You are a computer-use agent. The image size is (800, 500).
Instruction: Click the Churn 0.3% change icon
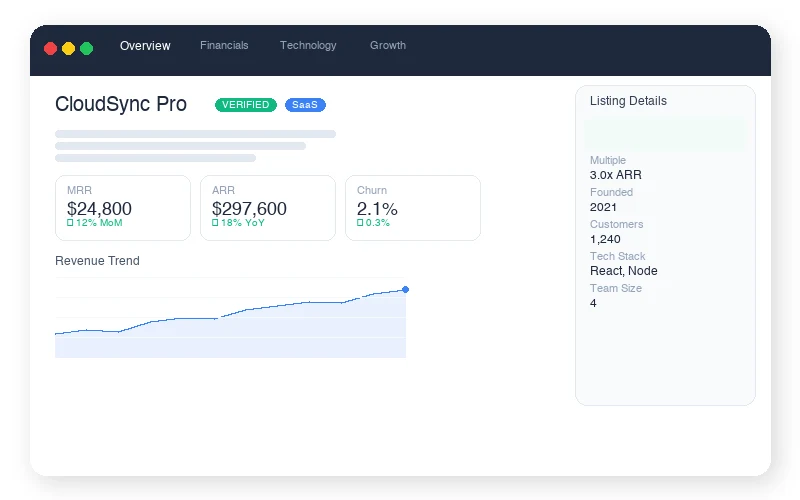pos(360,223)
